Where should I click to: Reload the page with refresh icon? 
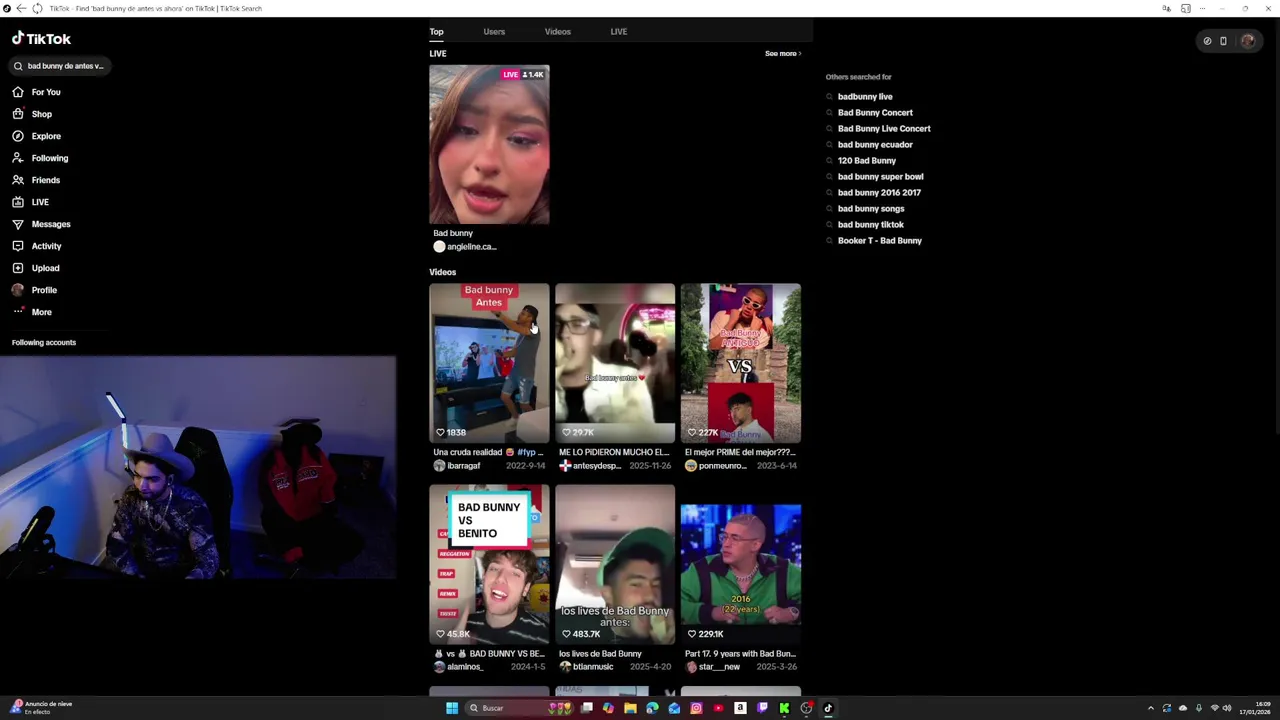[x=37, y=8]
